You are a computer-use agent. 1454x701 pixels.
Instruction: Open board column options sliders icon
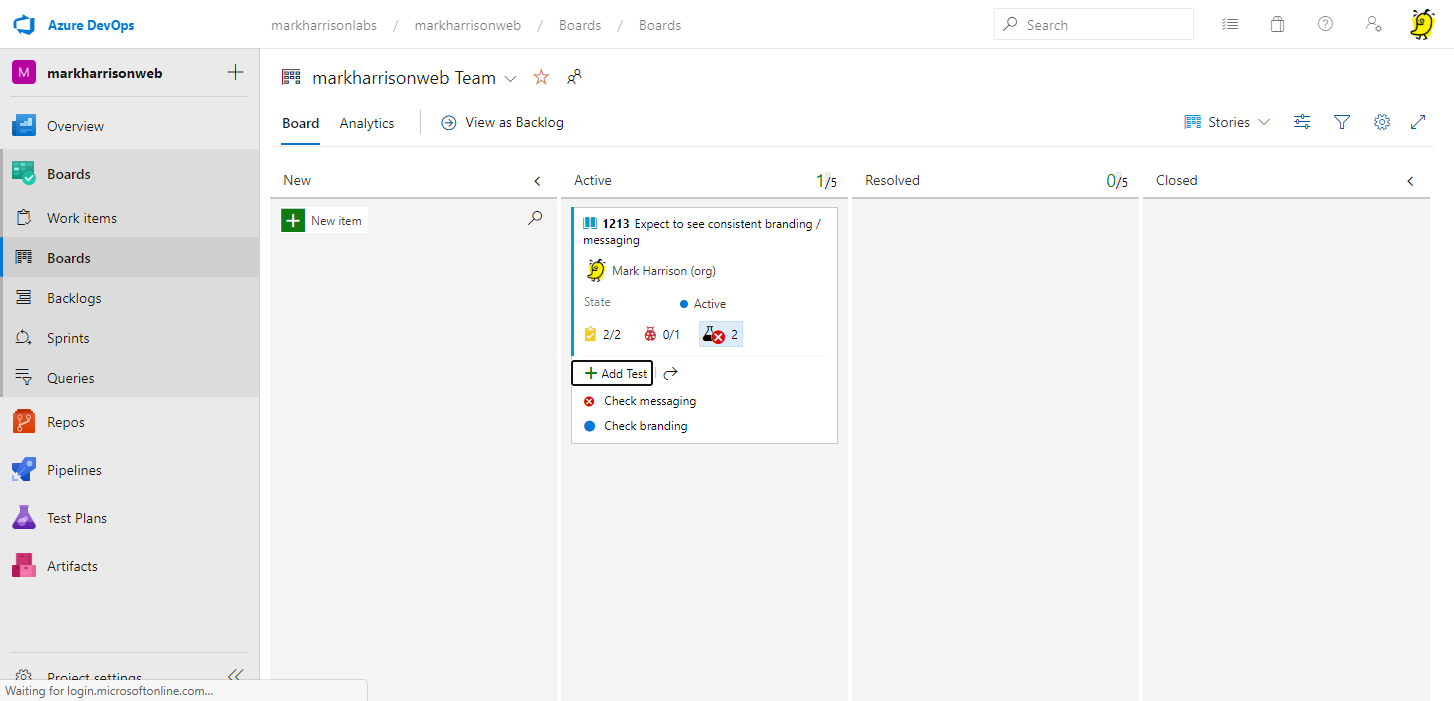tap(1302, 122)
